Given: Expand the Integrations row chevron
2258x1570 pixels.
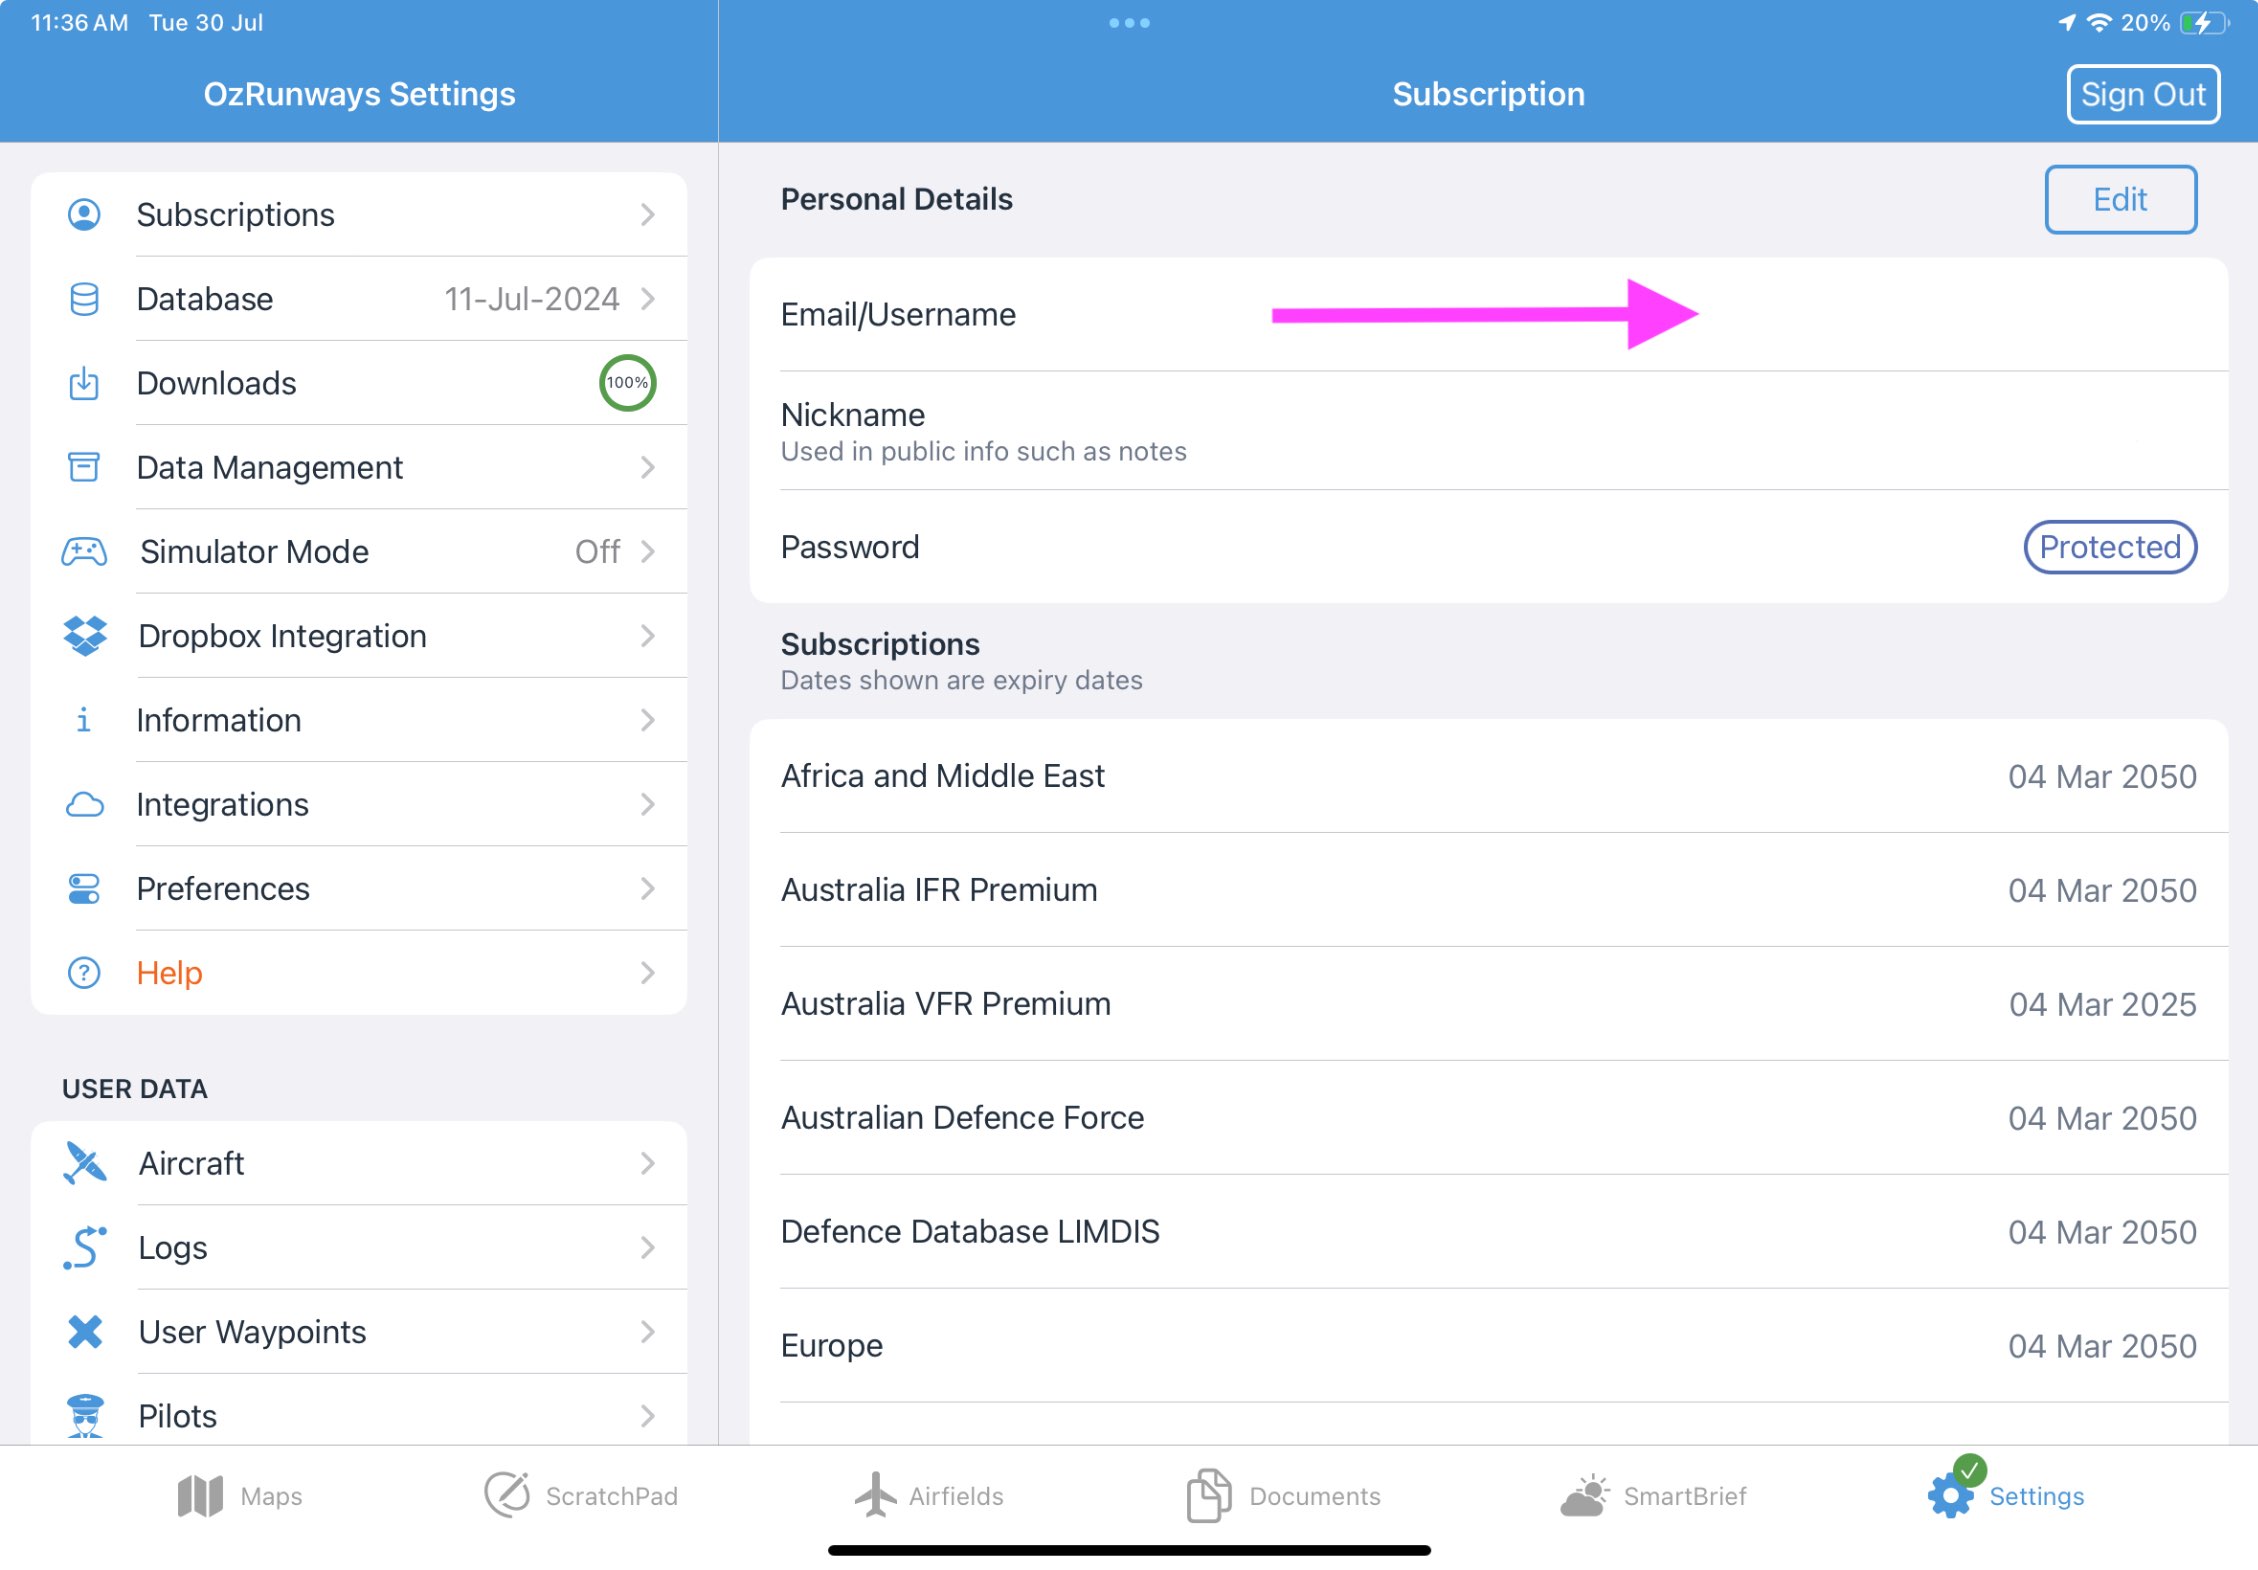Looking at the screenshot, I should 648,805.
